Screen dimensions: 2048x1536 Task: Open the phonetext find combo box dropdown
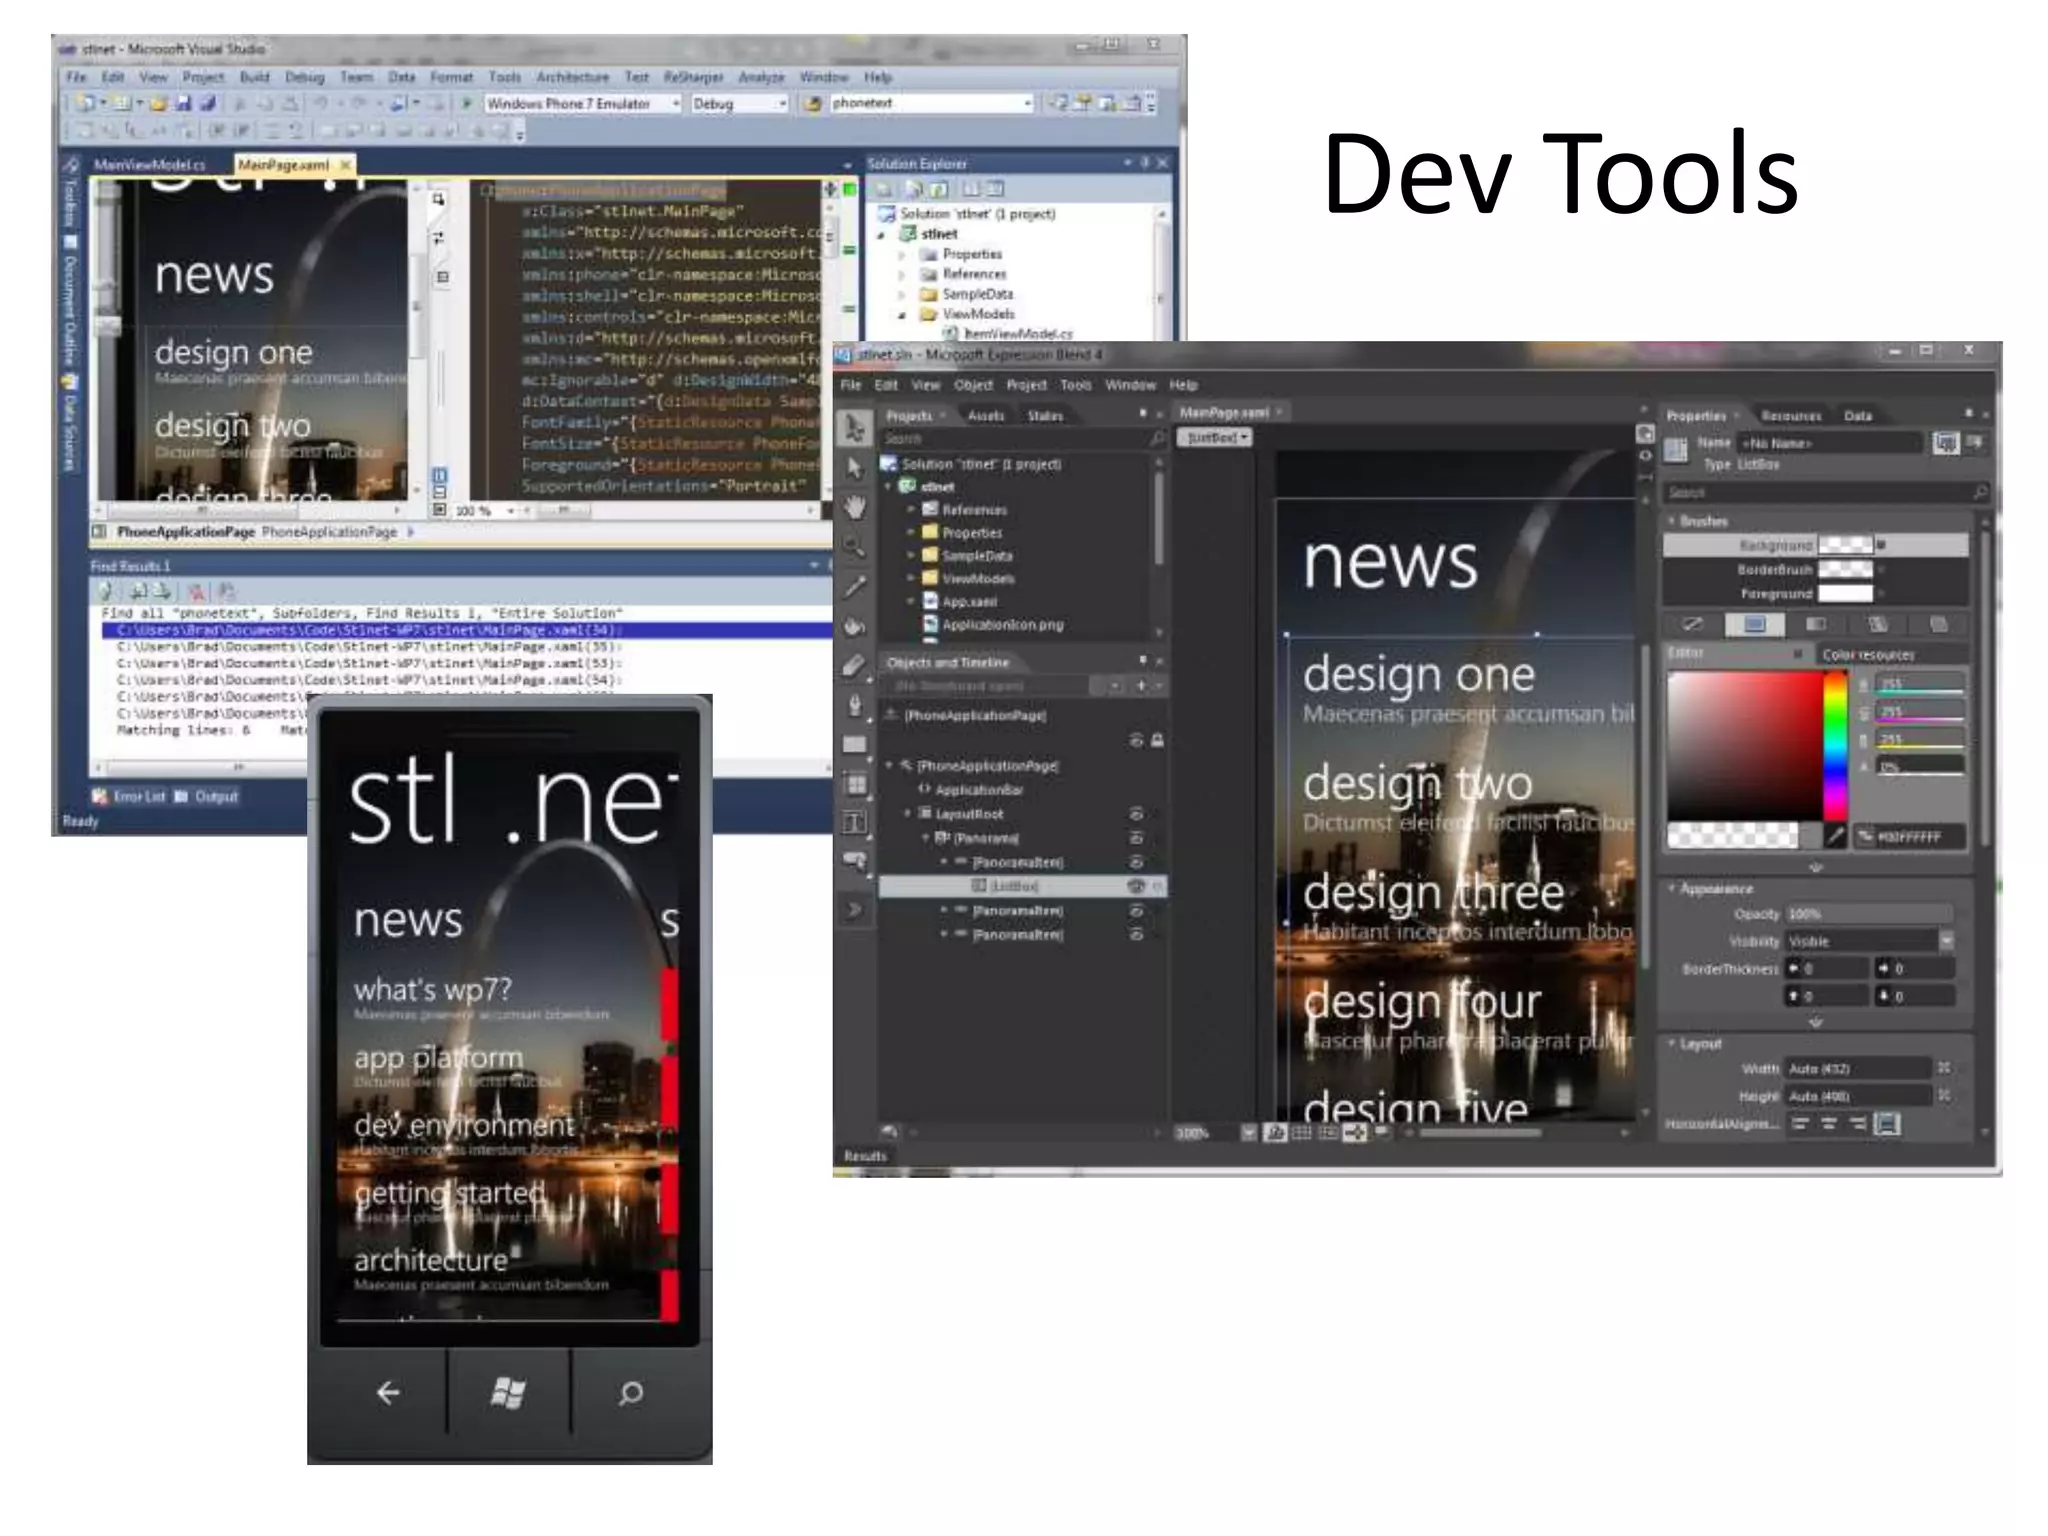[x=1027, y=103]
